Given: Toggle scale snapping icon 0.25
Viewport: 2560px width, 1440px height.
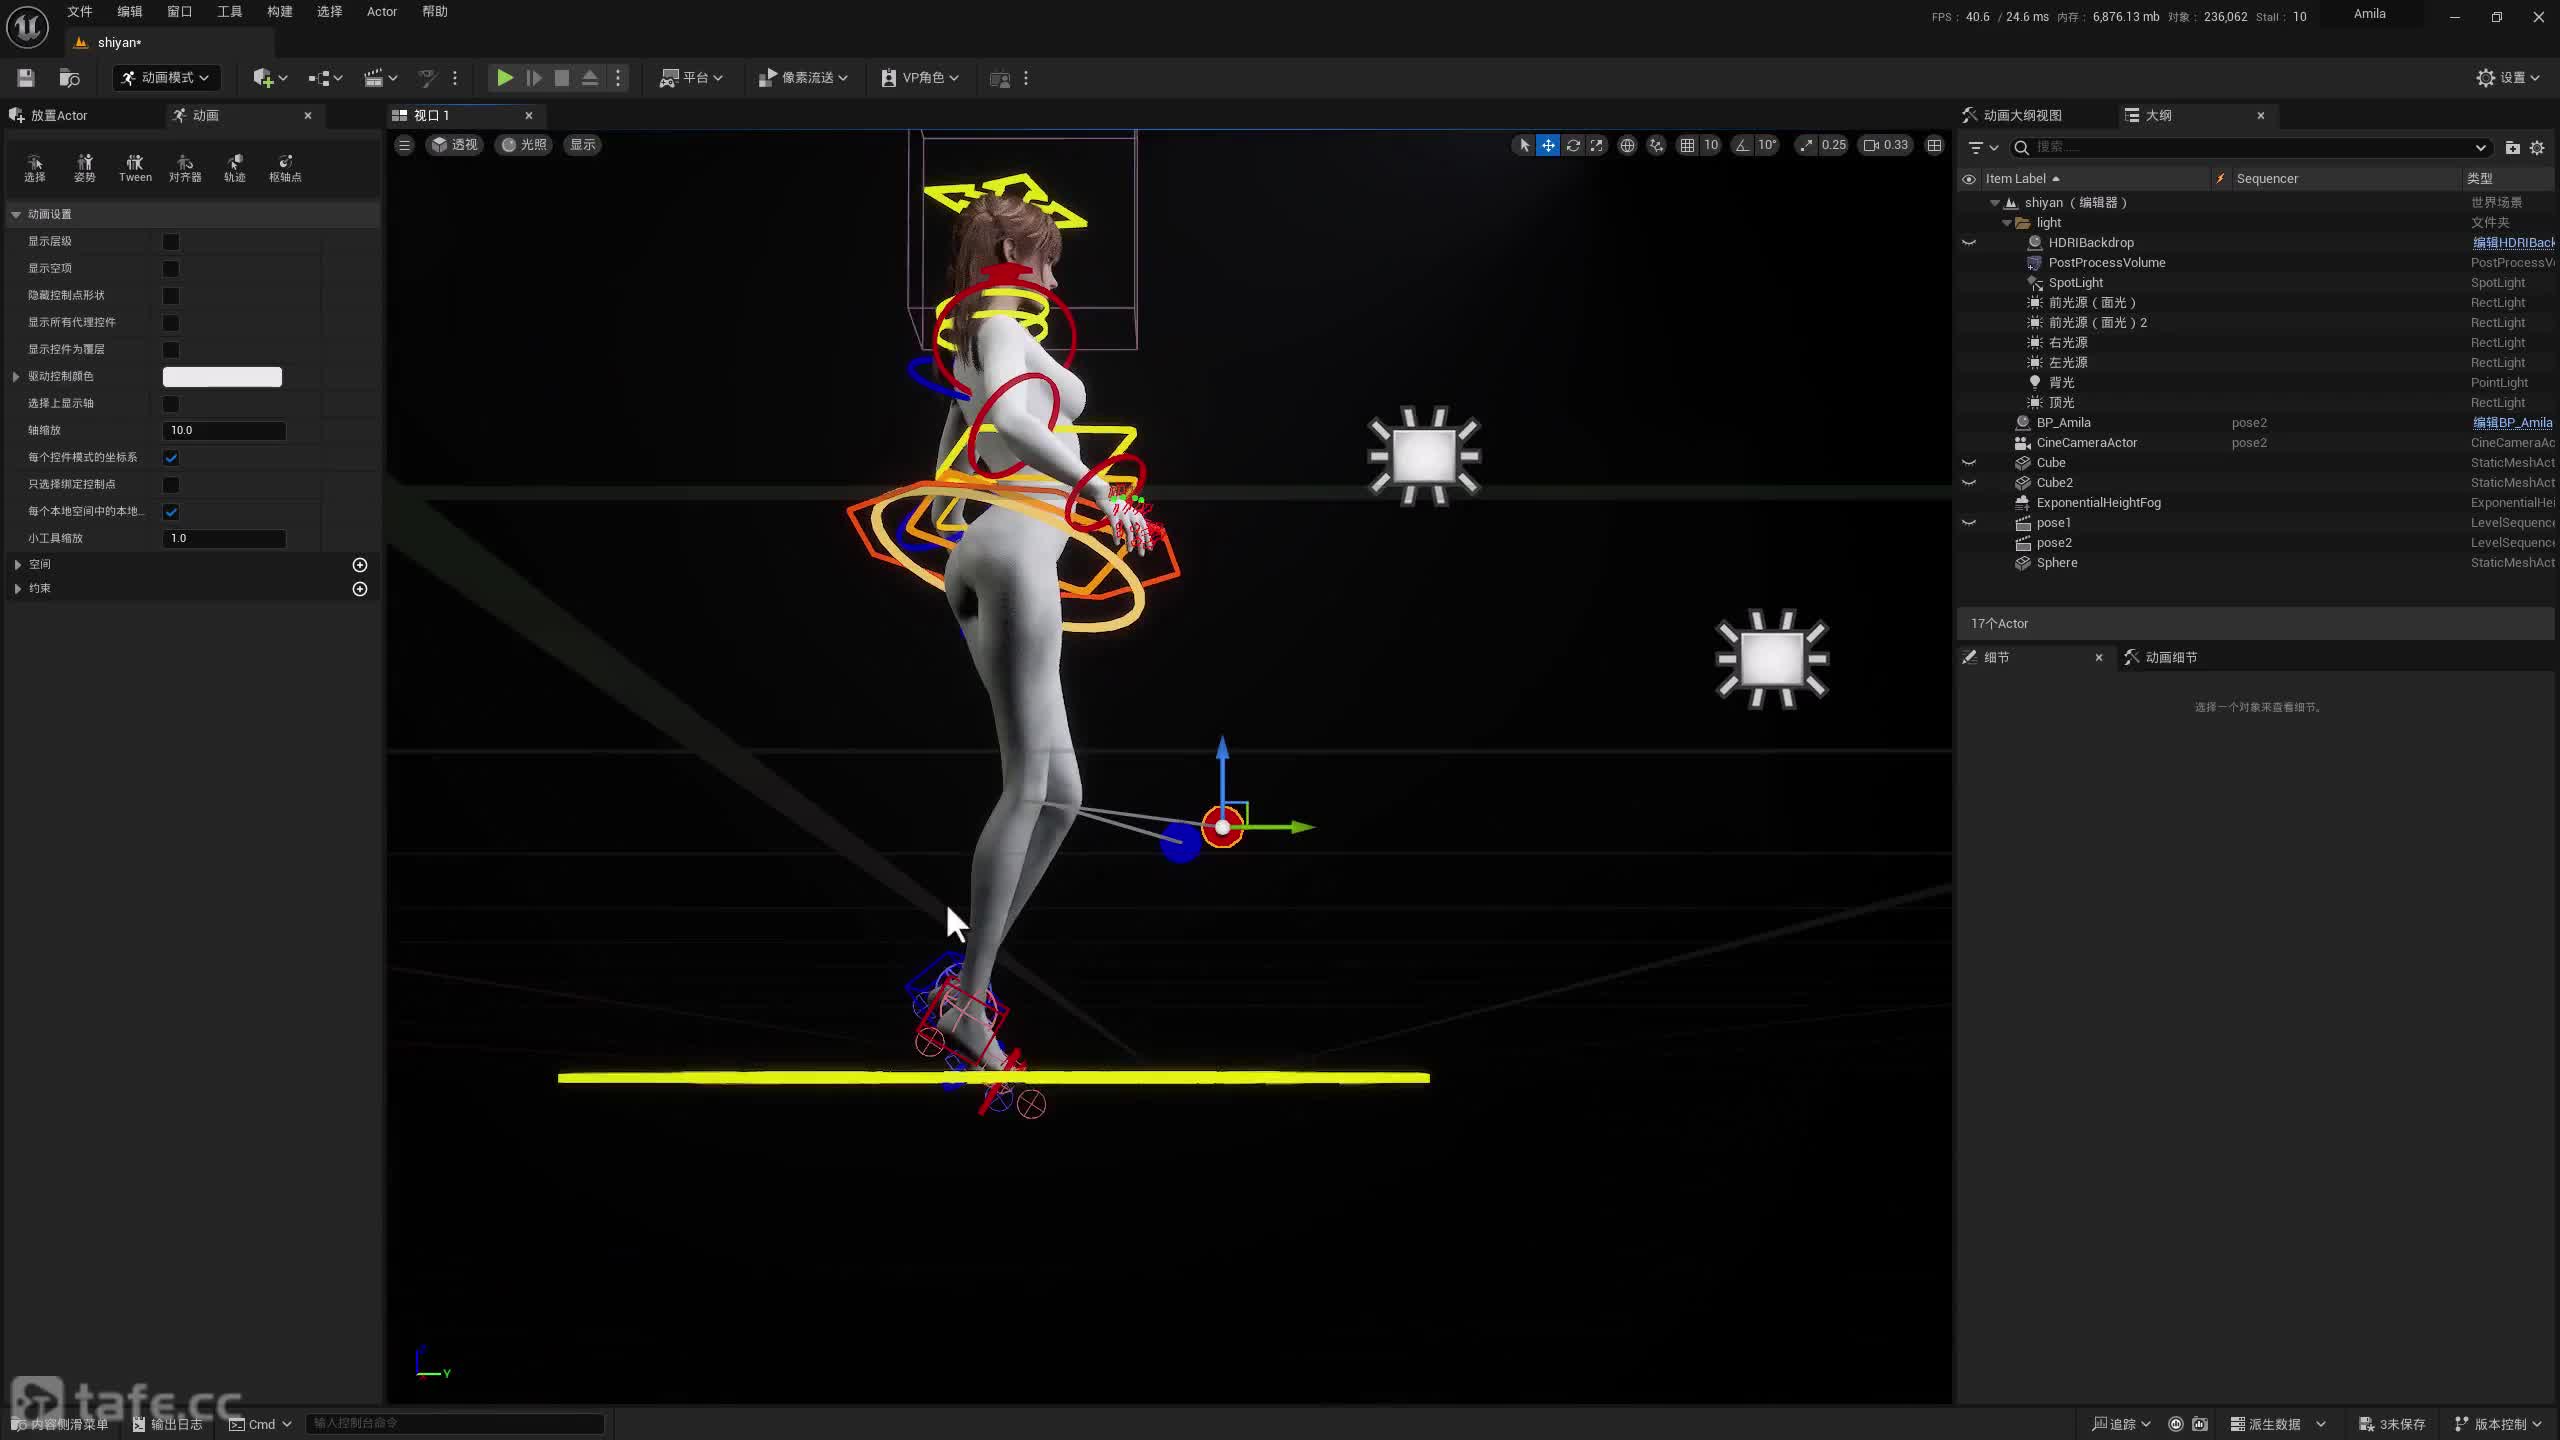Looking at the screenshot, I should click(x=1806, y=145).
